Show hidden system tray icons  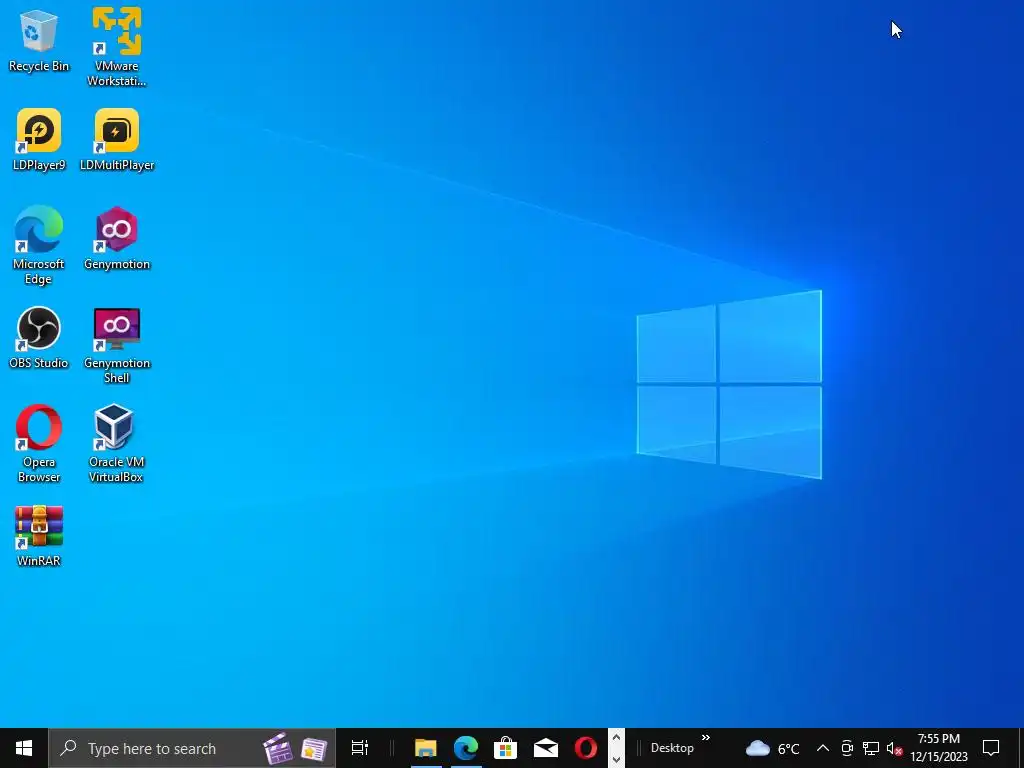tap(823, 748)
